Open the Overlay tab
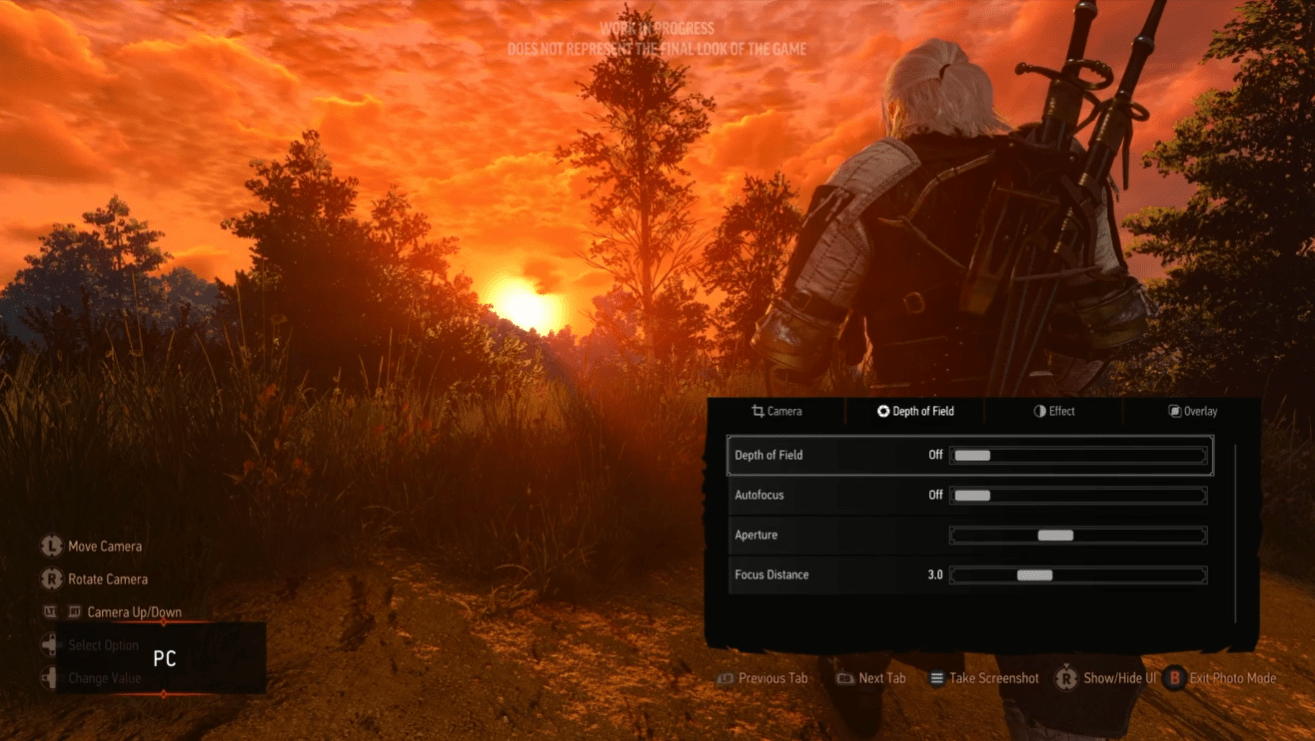 1192,411
